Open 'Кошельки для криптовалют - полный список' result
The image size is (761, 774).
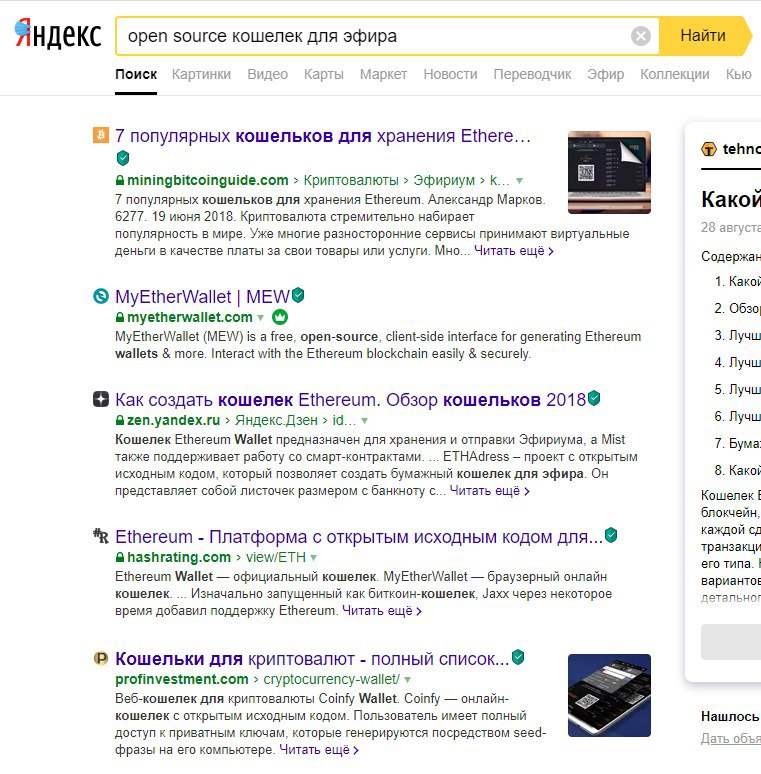click(x=312, y=659)
